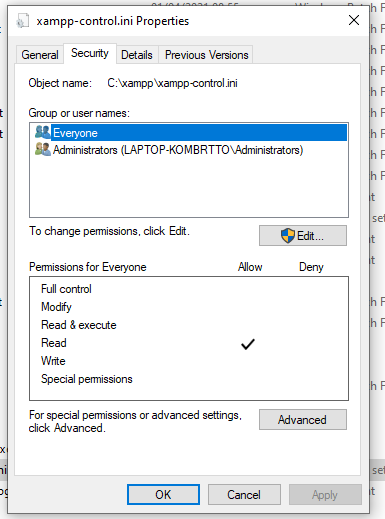Click the Modify permission row
This screenshot has height=519, width=385.
click(x=189, y=307)
